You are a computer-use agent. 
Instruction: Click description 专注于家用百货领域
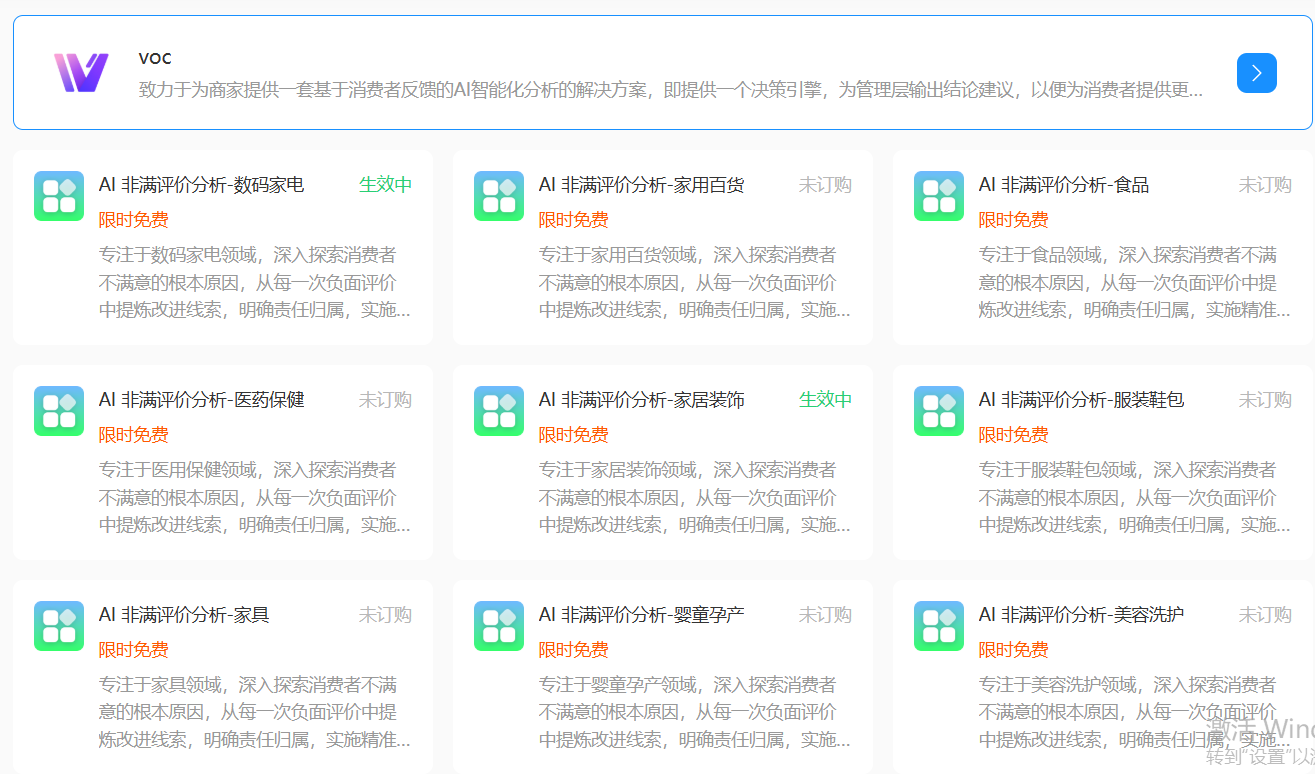pyautogui.click(x=695, y=282)
